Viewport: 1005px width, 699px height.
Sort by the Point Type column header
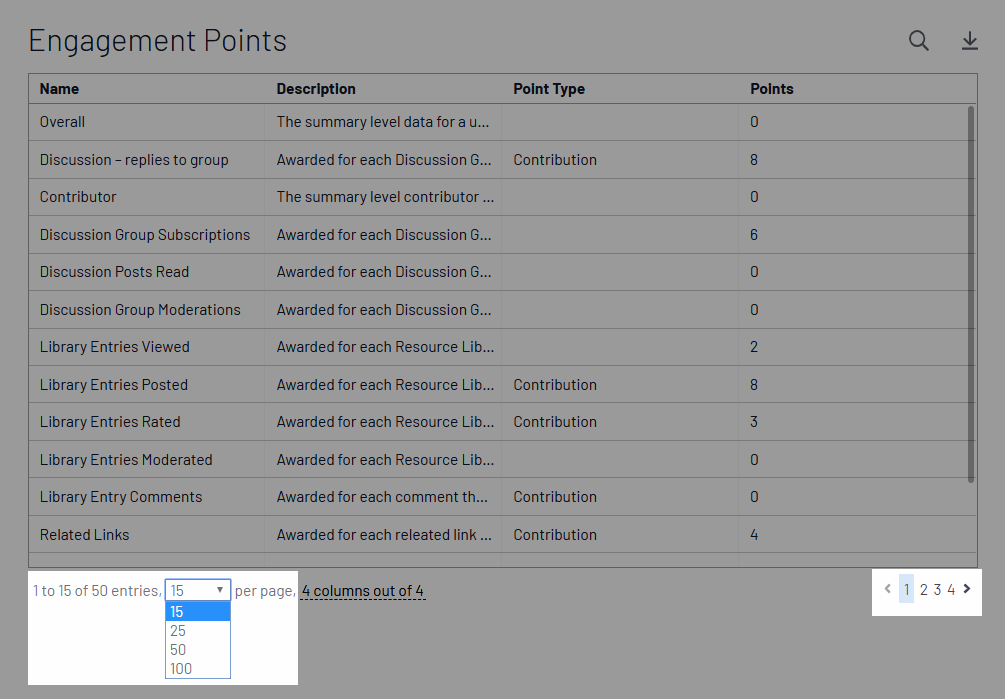pyautogui.click(x=549, y=89)
